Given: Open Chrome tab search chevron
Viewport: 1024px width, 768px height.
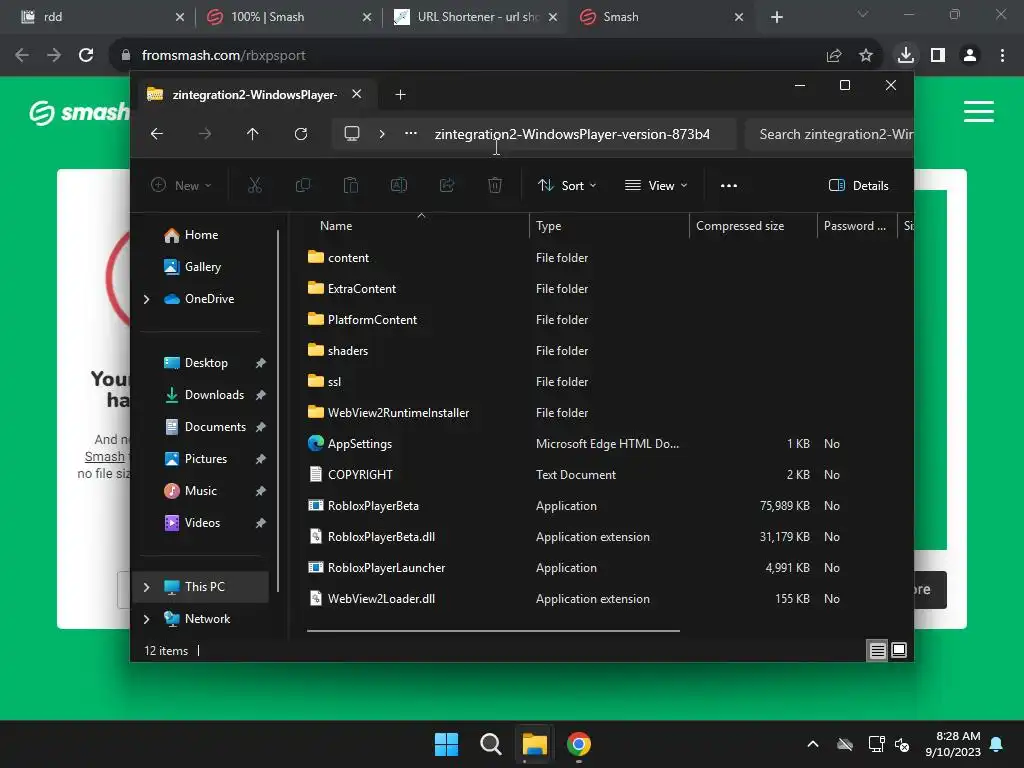Looking at the screenshot, I should point(863,14).
